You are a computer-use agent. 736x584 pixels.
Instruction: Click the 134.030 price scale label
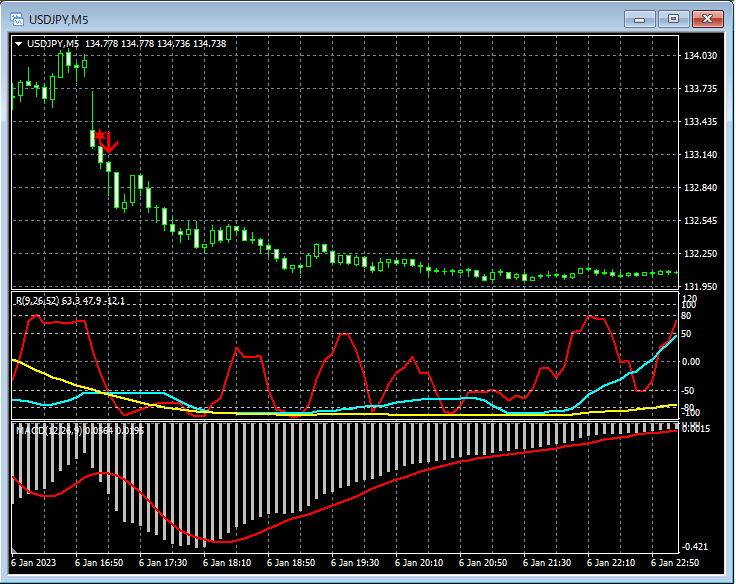point(700,56)
